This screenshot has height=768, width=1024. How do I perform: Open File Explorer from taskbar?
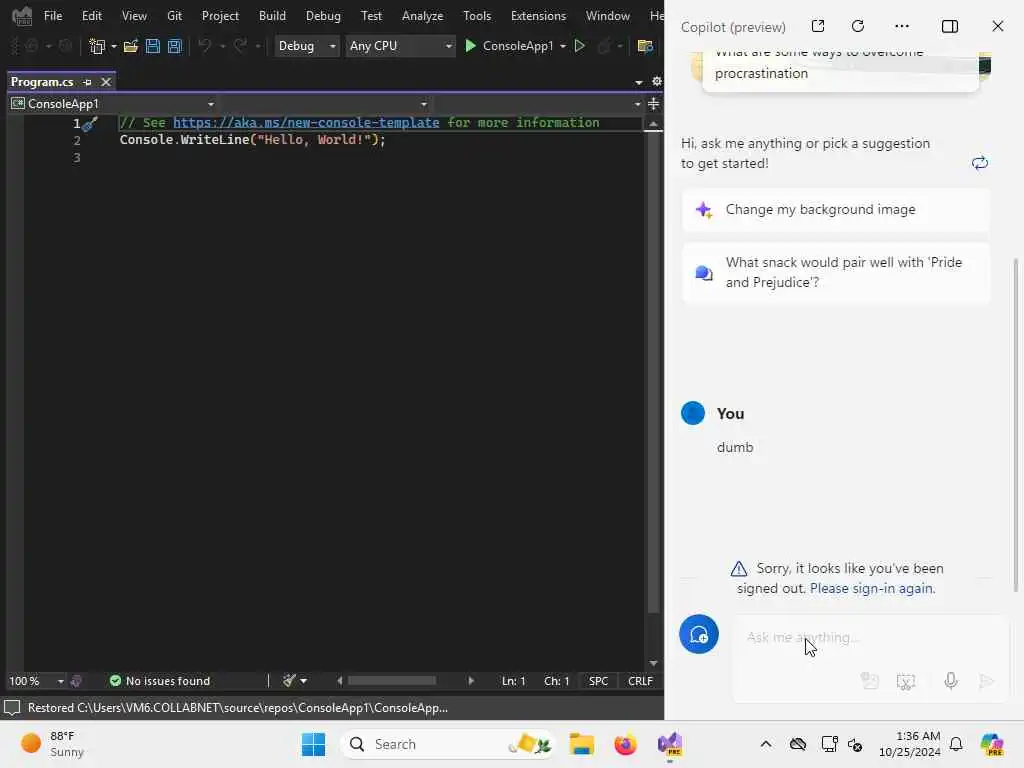pyautogui.click(x=581, y=744)
